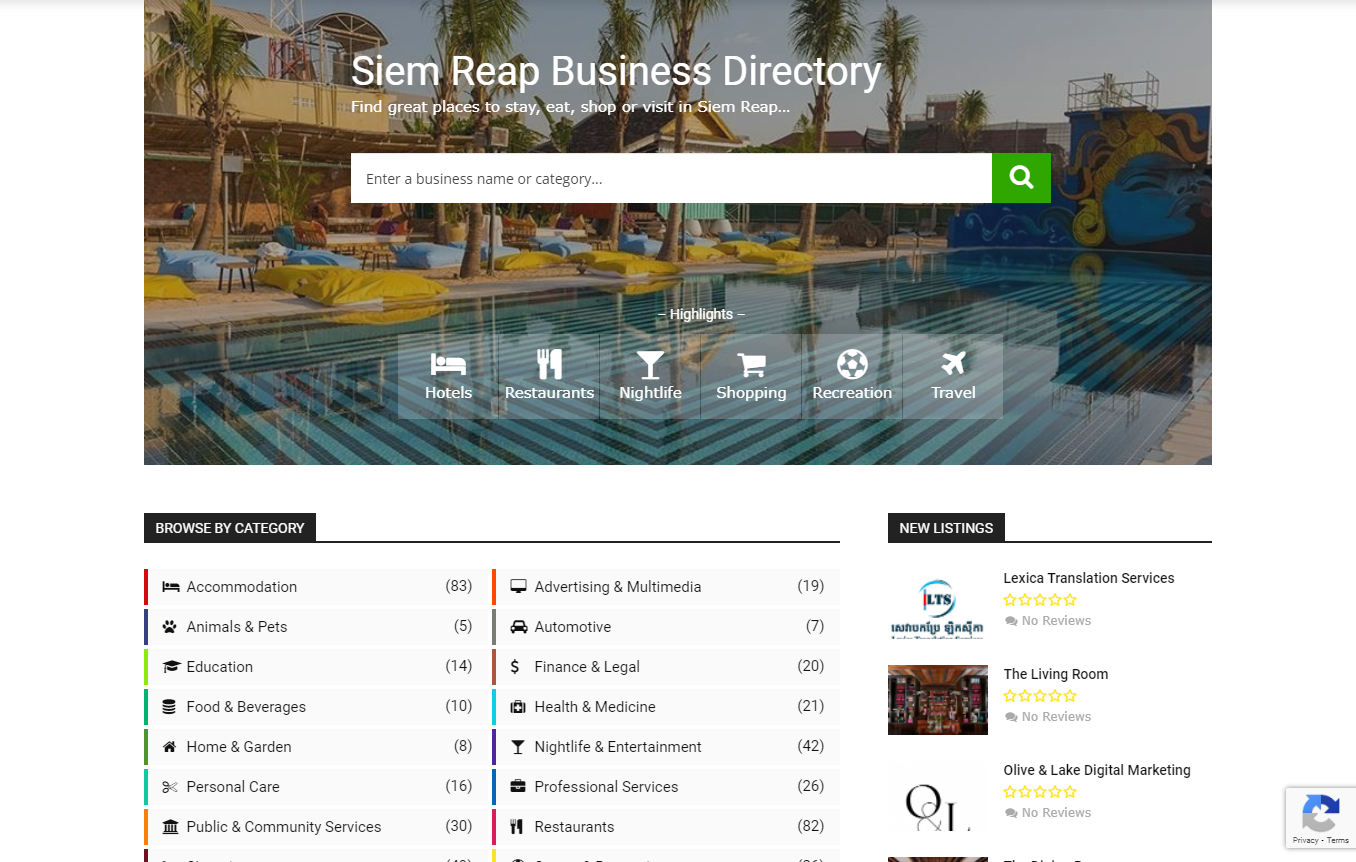
Task: Open the Recreation soccer ball icon
Action: (x=852, y=365)
